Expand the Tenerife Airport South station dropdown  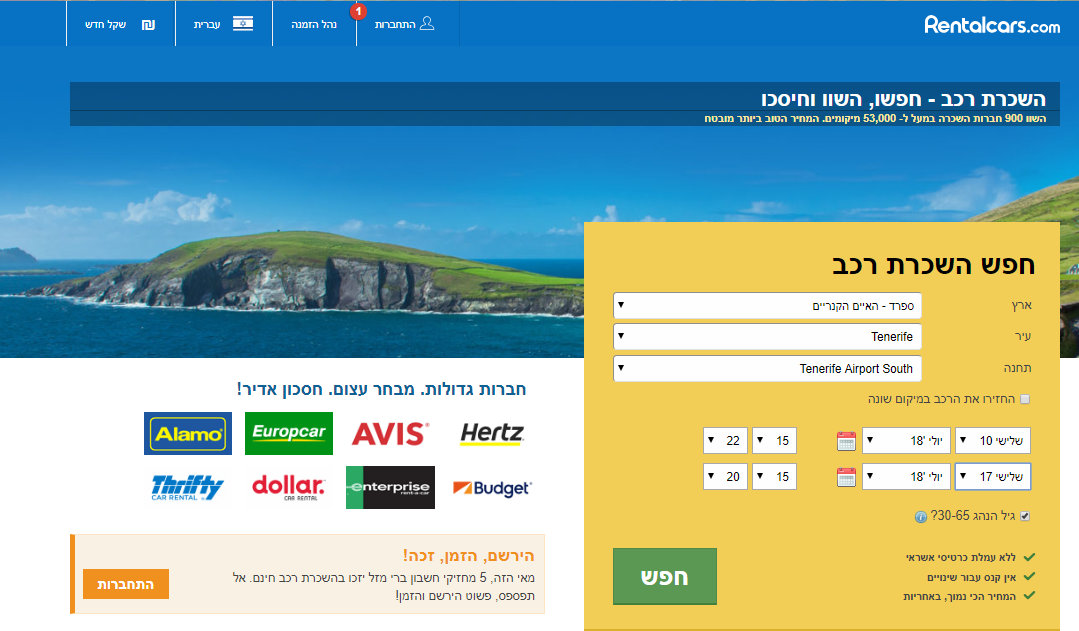pyautogui.click(x=768, y=368)
